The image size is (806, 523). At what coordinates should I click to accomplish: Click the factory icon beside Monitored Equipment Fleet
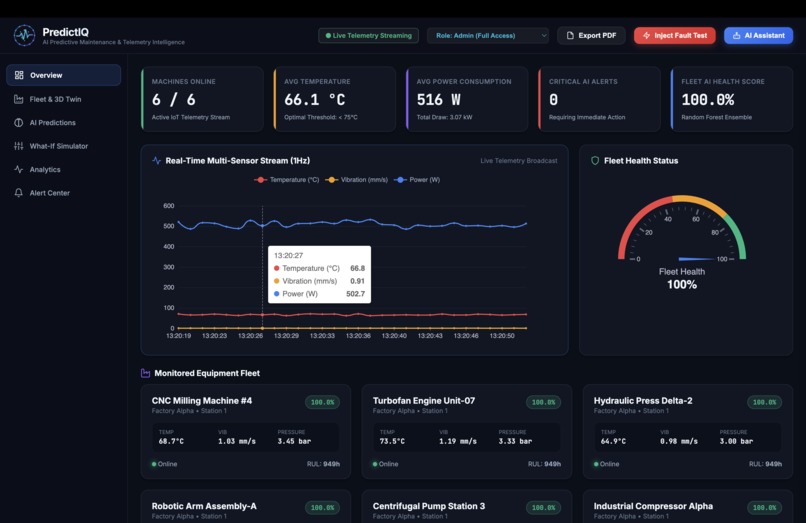[145, 373]
